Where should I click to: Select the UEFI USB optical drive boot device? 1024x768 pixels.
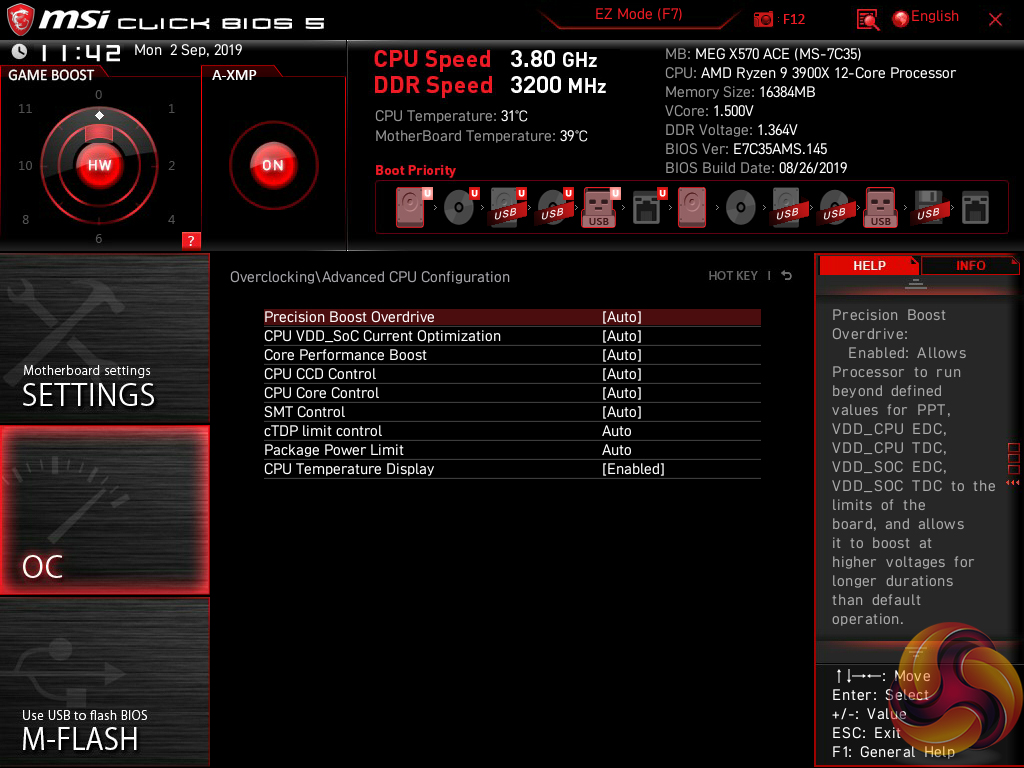click(554, 208)
